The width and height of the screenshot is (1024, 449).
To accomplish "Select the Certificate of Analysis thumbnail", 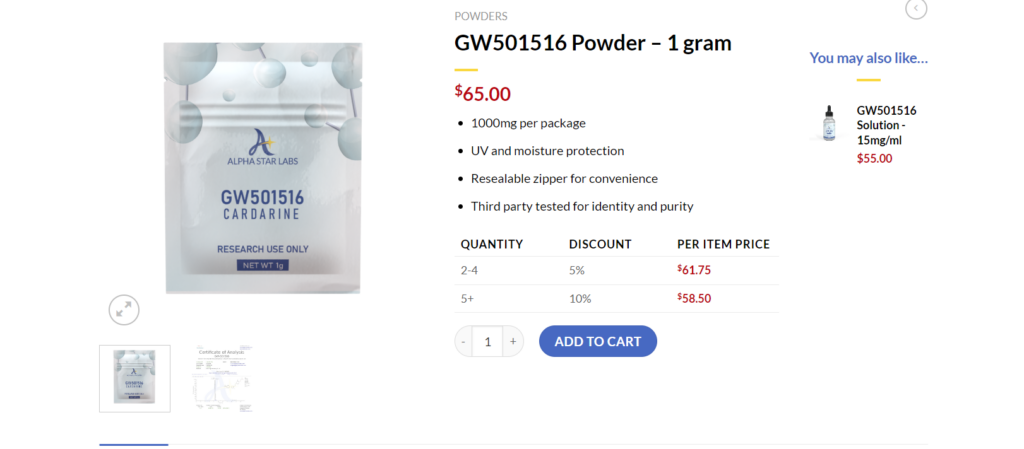I will coord(222,379).
